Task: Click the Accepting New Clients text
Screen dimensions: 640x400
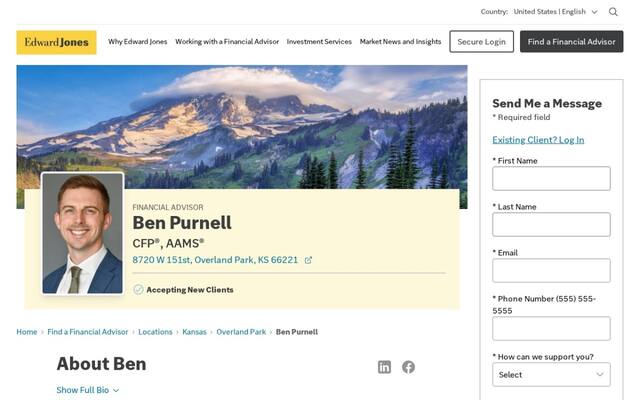Action: [190, 290]
